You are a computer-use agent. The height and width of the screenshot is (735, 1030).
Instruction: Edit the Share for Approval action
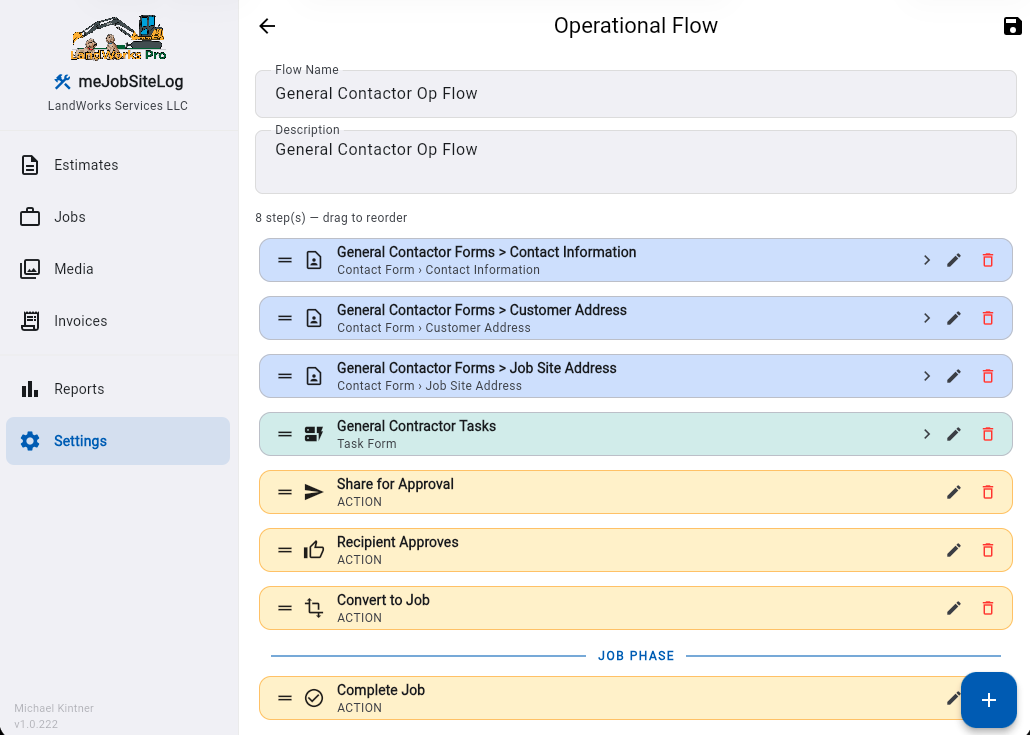(x=953, y=492)
